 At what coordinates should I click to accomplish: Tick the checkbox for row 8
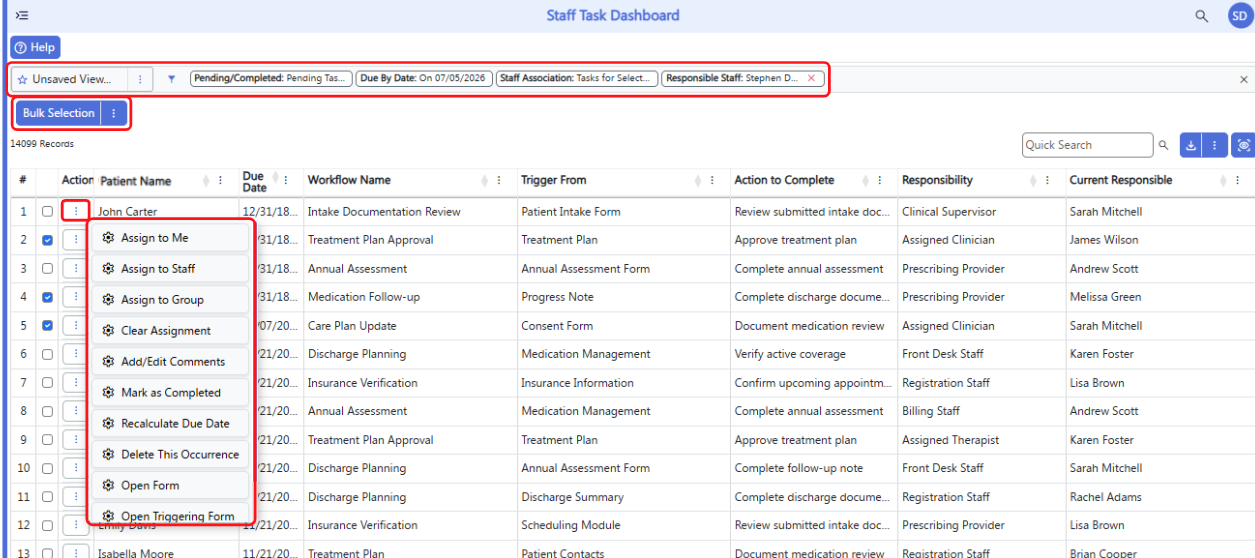coord(47,411)
